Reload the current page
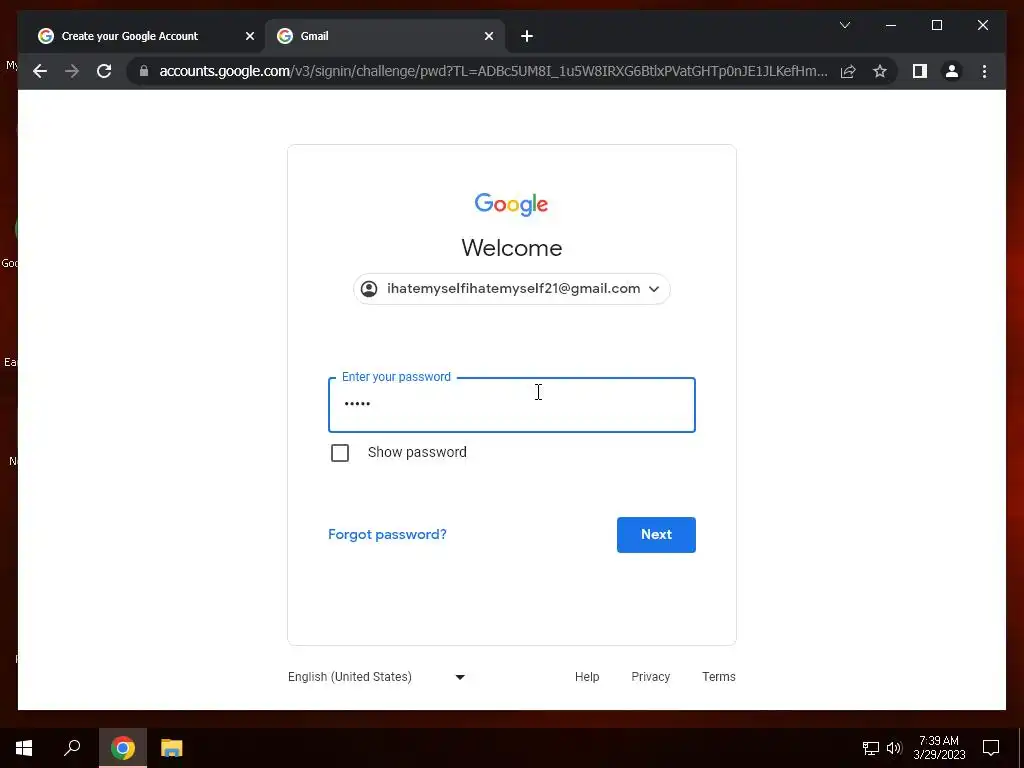Image resolution: width=1024 pixels, height=768 pixels. pos(104,71)
